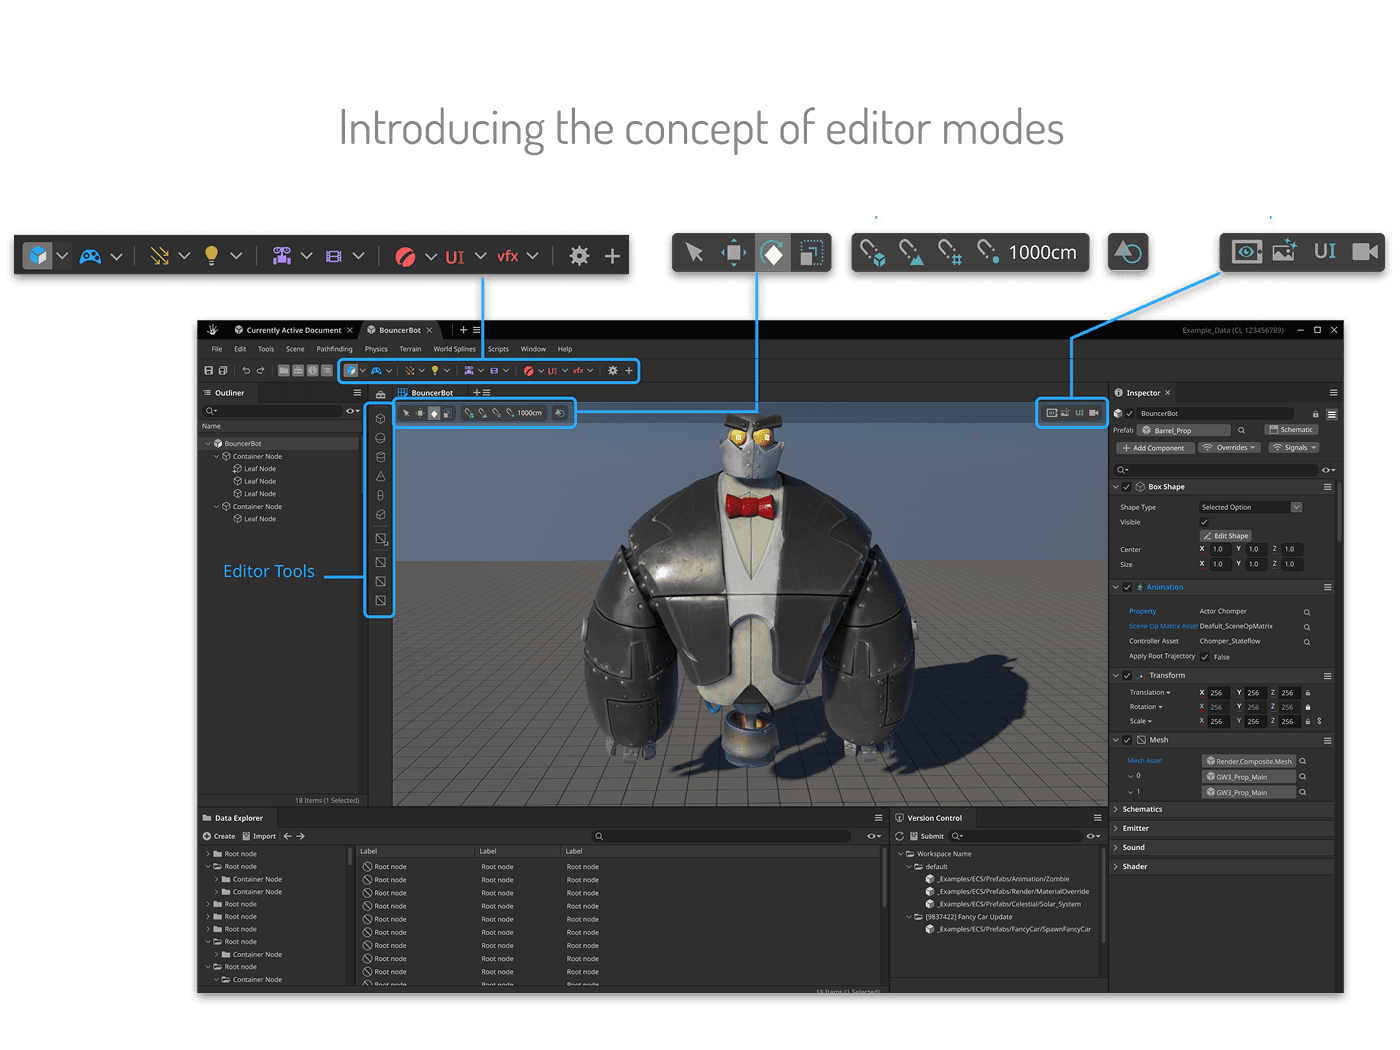Collapse the Container Node under BouncerBot in the Outliner
The width and height of the screenshot is (1400, 1050).
click(215, 455)
